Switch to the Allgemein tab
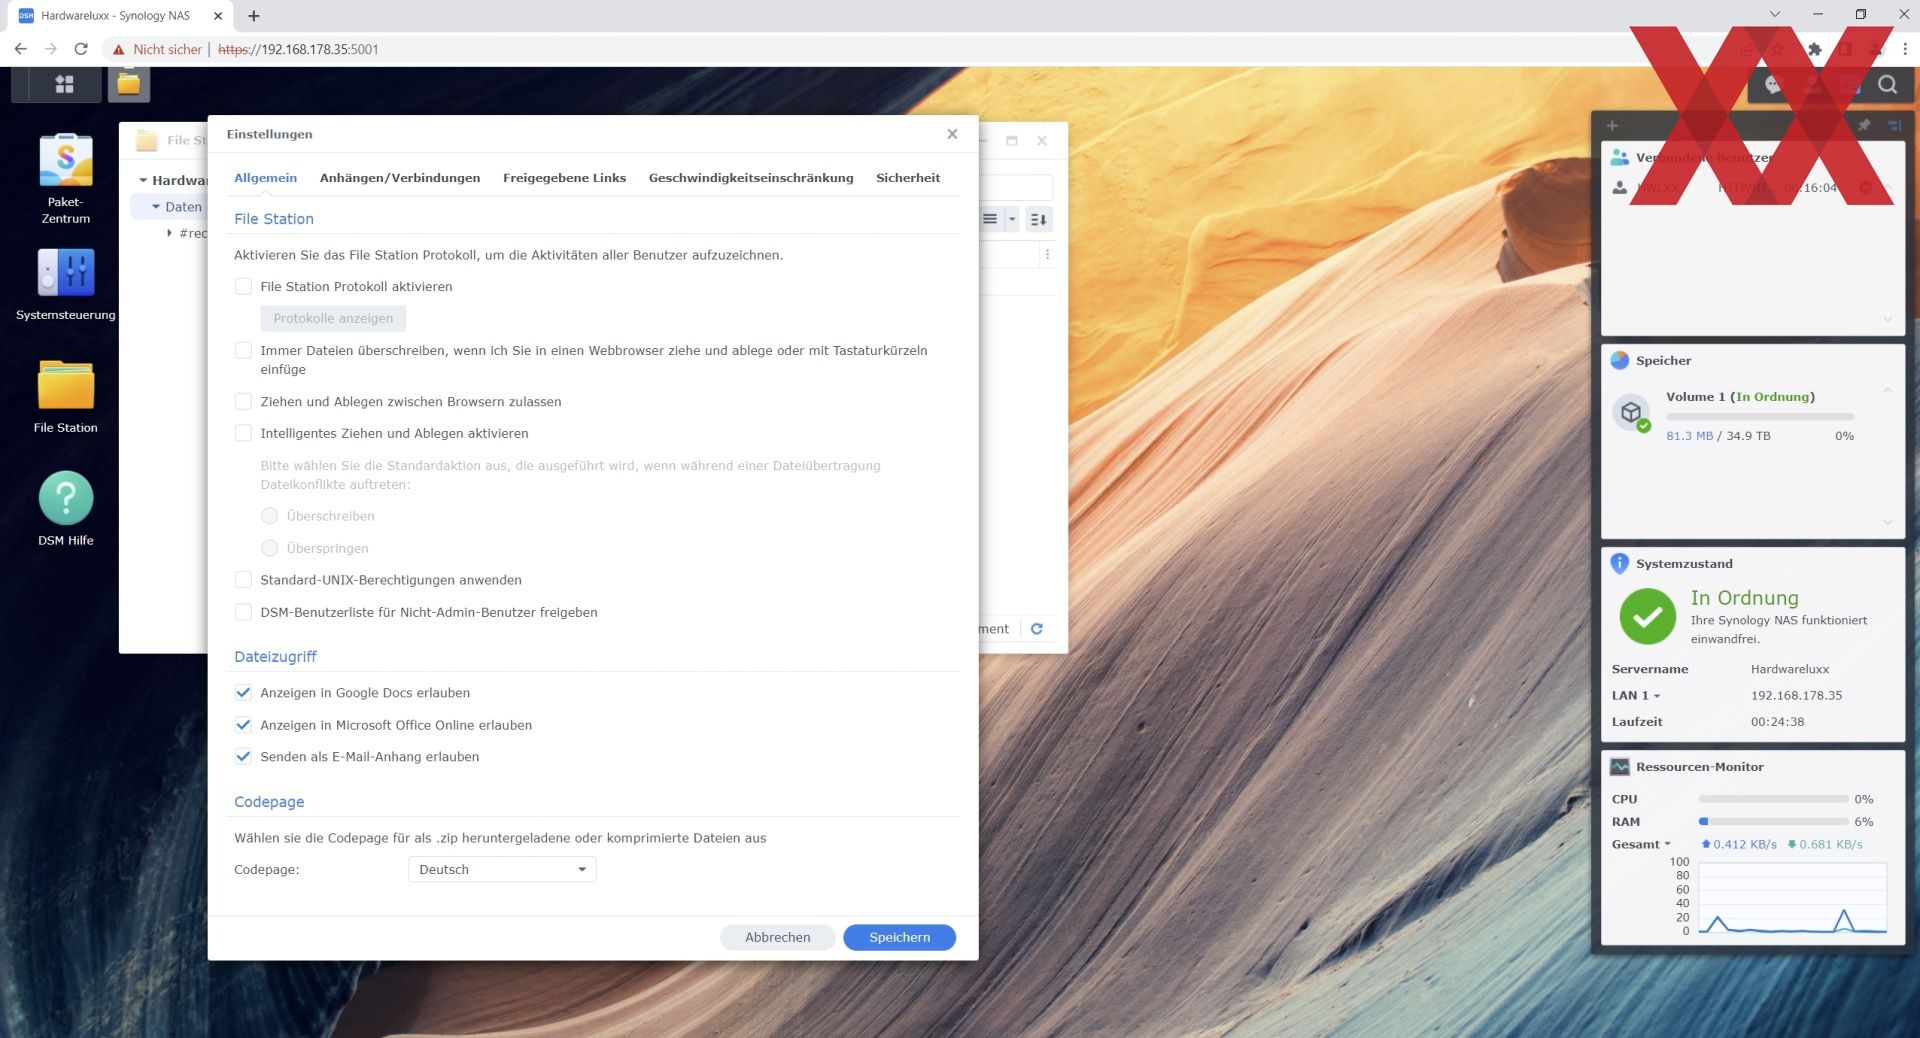 [265, 178]
